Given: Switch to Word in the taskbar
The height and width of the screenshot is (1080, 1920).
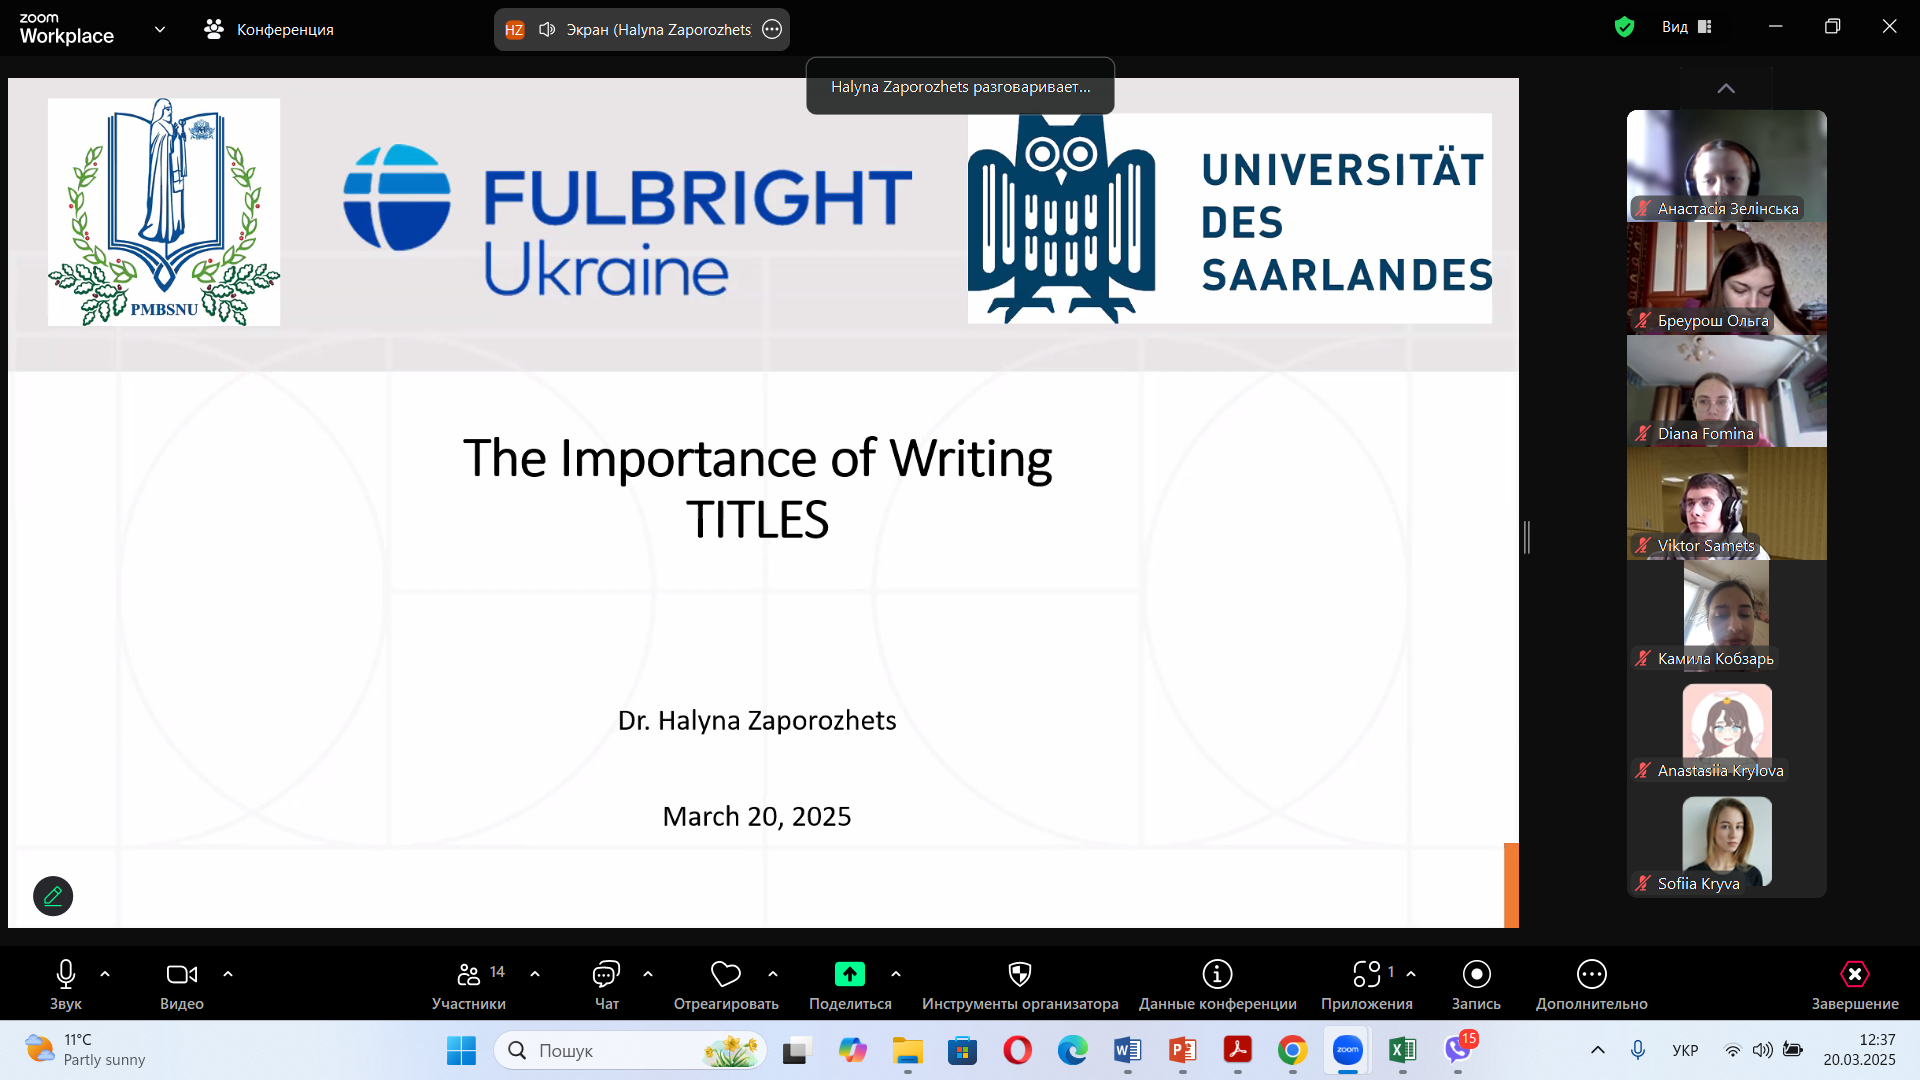Looking at the screenshot, I should point(1127,1050).
